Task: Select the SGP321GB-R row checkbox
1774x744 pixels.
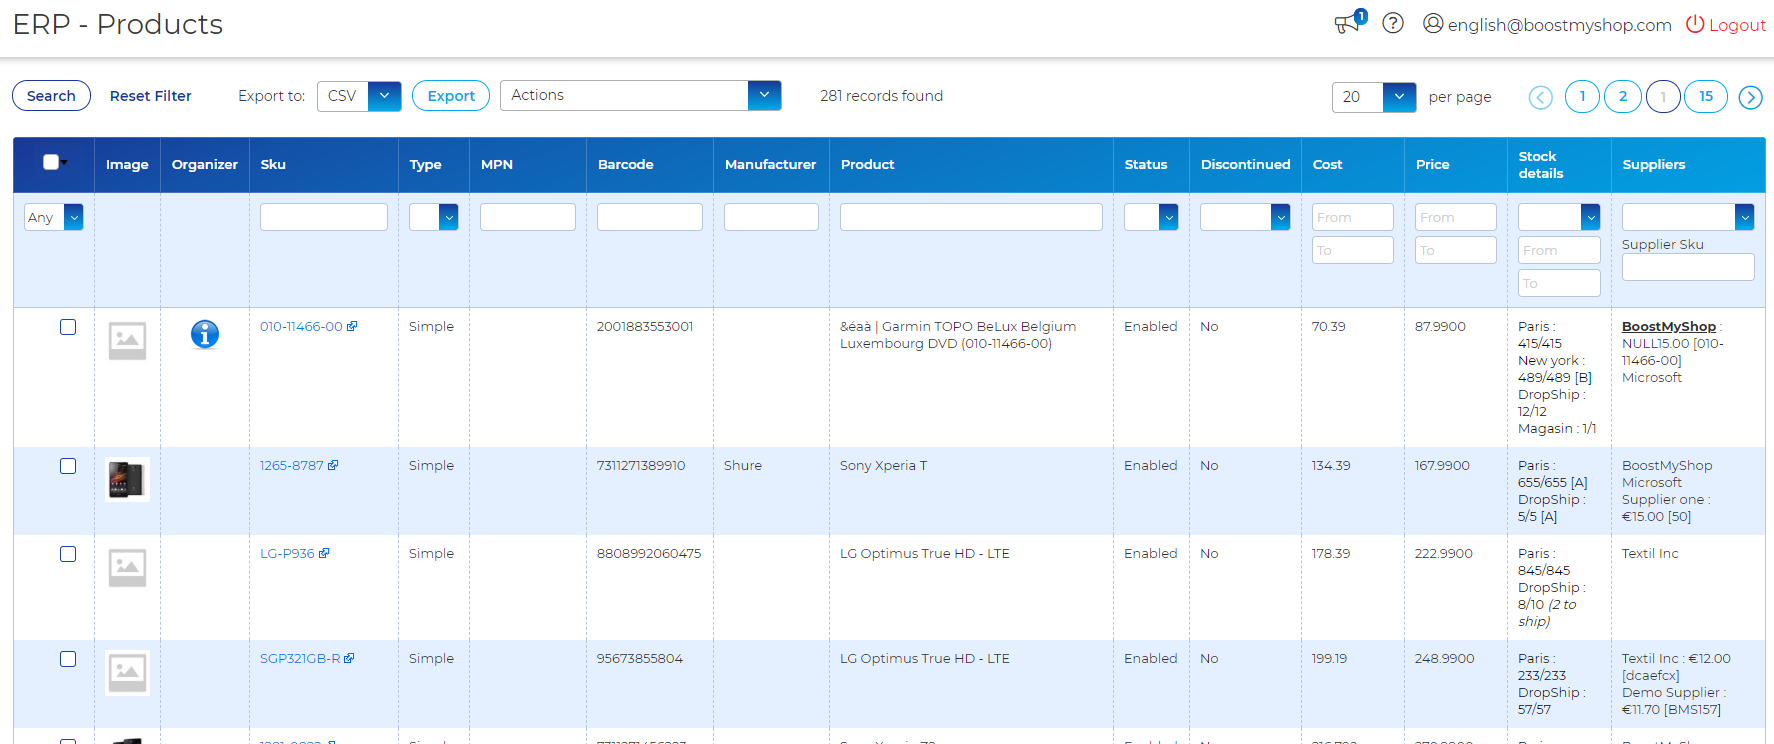Action: click(68, 659)
